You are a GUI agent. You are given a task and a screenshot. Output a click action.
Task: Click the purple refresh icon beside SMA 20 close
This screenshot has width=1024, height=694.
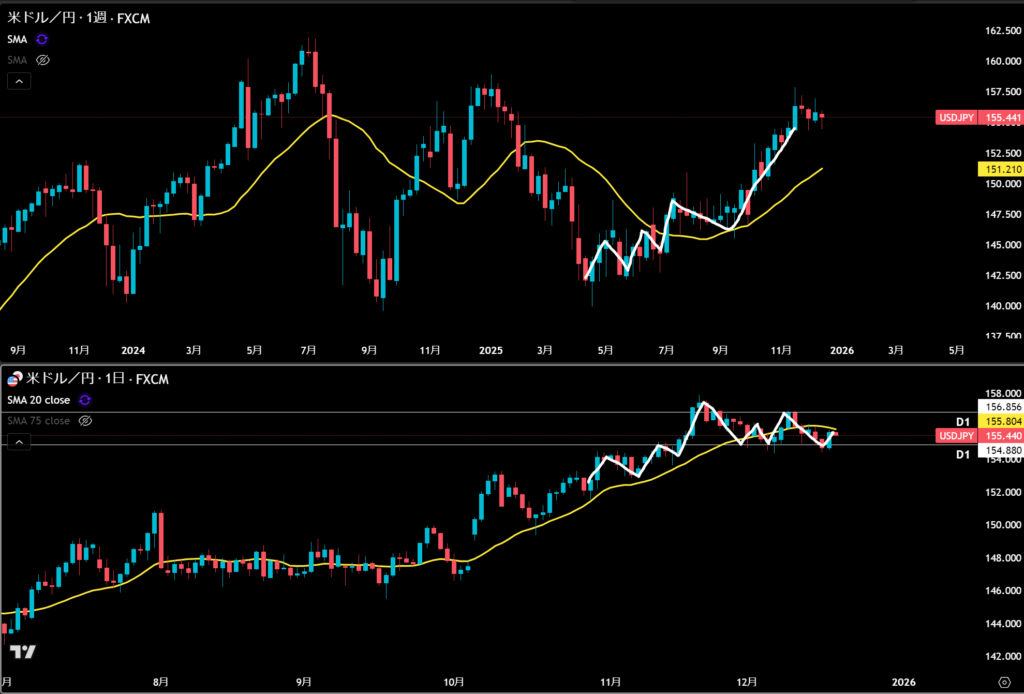[85, 400]
